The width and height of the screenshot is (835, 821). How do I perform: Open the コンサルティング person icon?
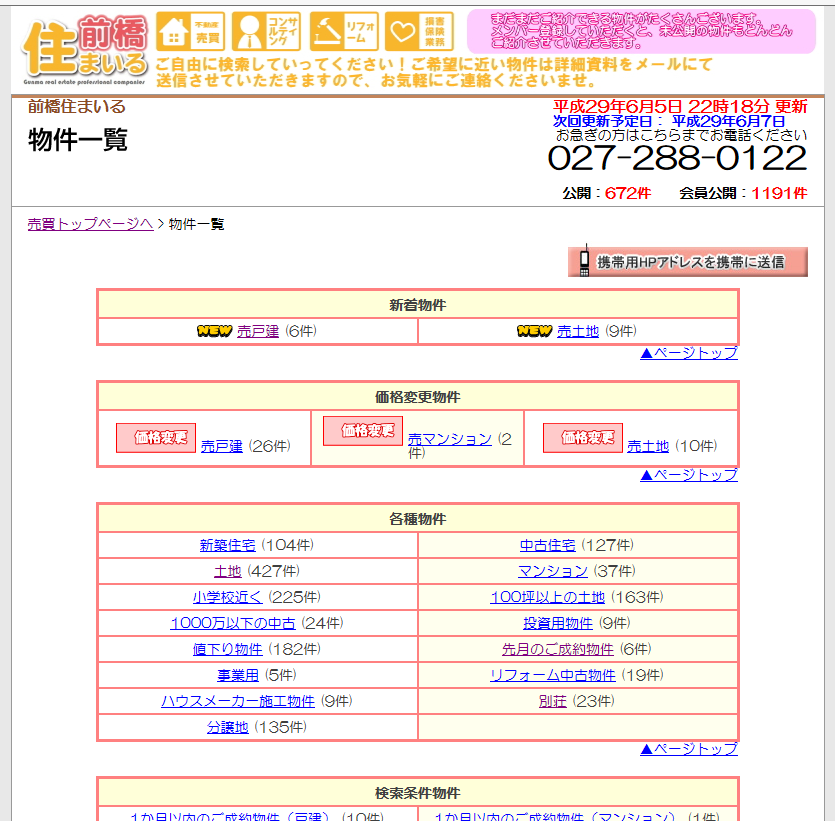(265, 32)
